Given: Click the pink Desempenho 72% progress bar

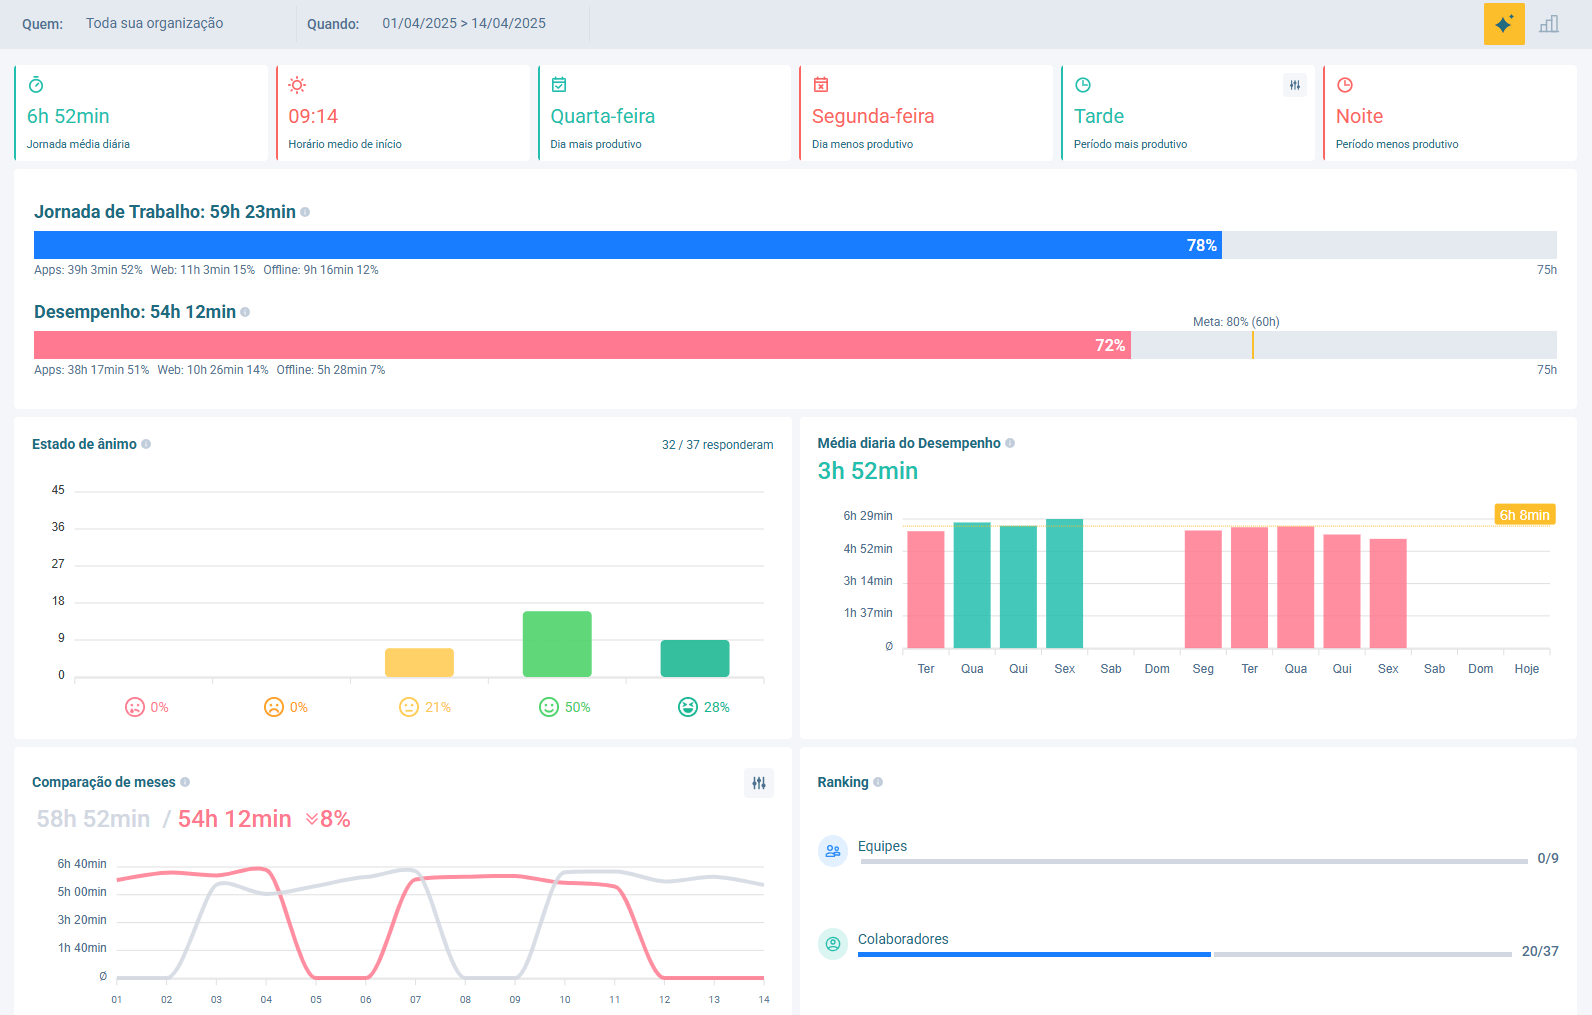Looking at the screenshot, I should click(582, 345).
